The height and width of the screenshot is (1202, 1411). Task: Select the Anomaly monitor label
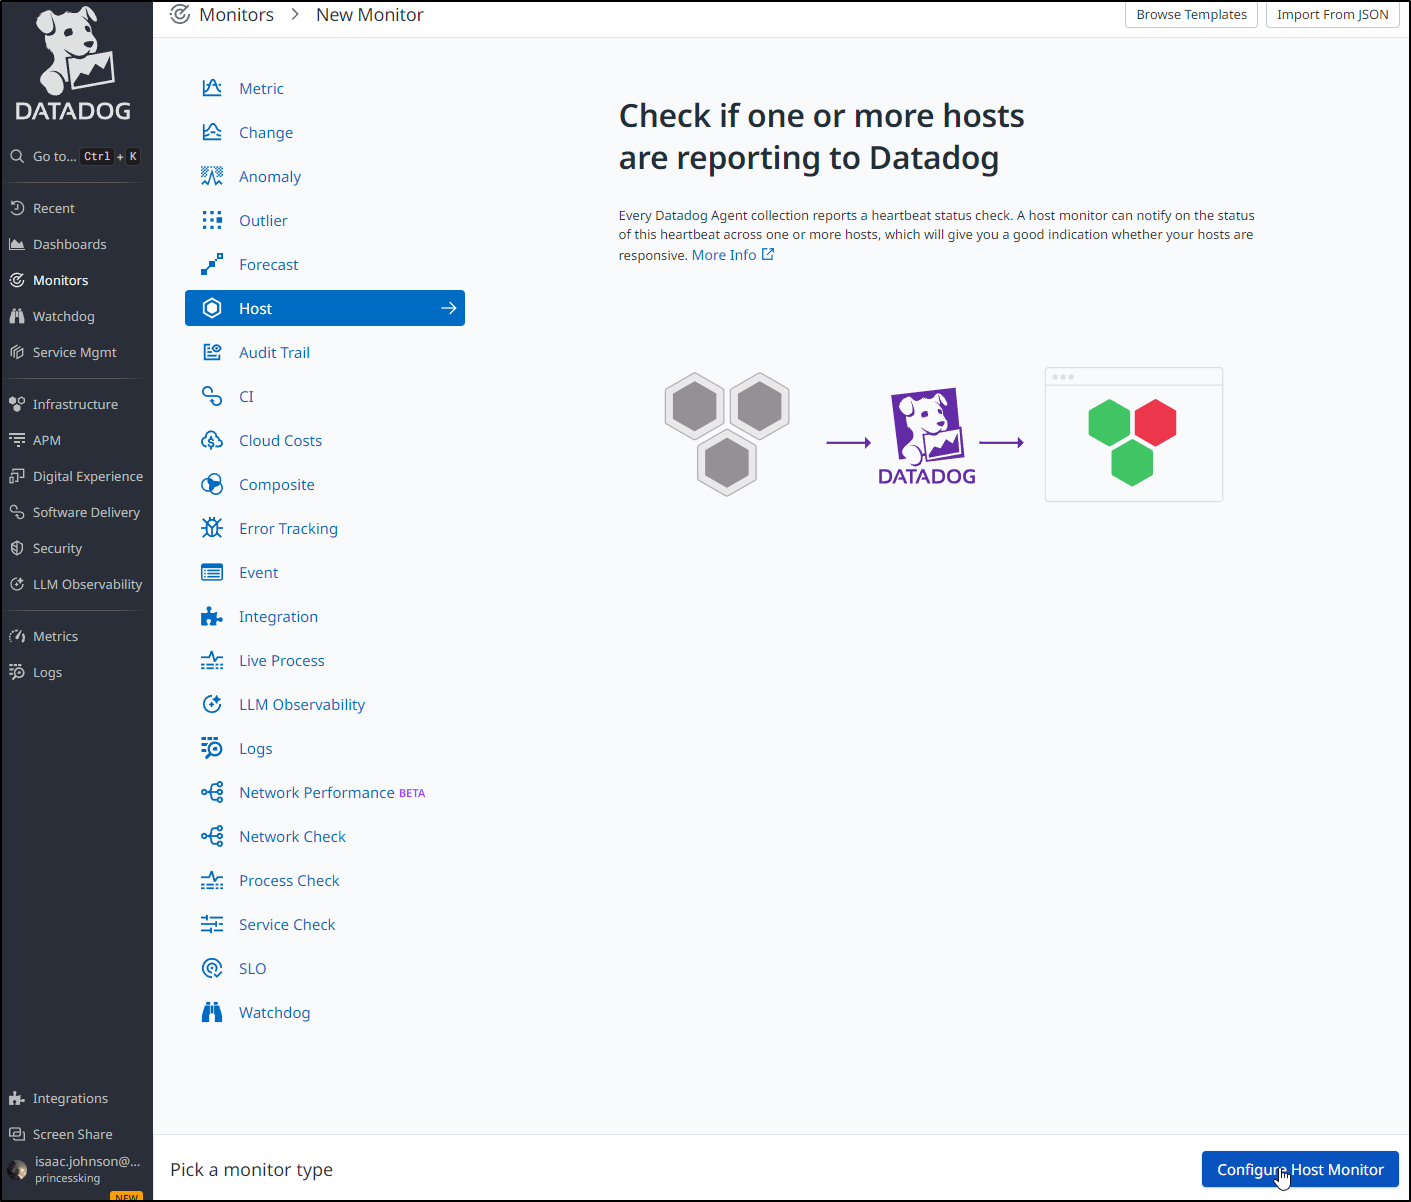coord(270,176)
